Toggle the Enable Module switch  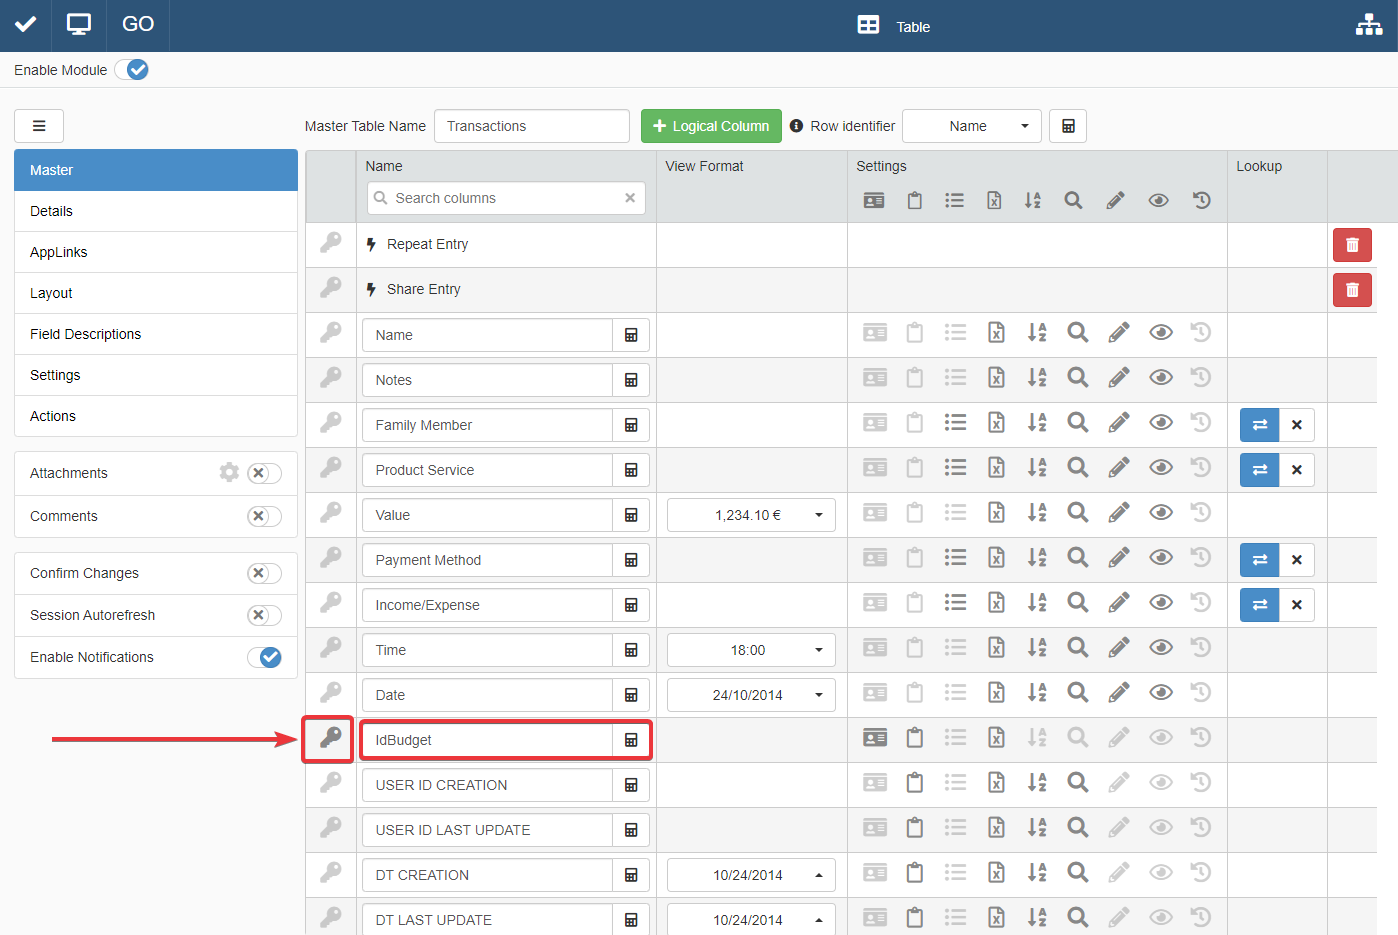pos(132,70)
